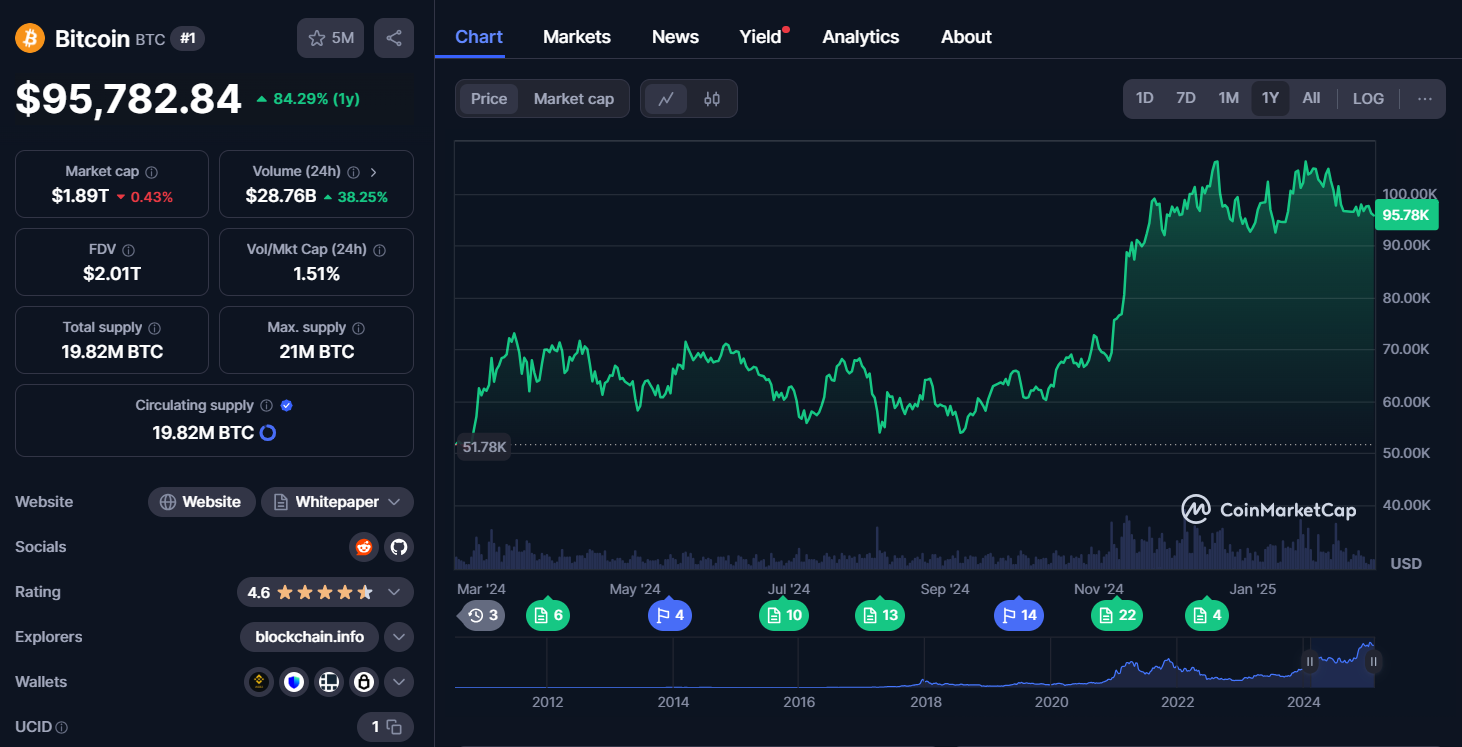Toggle the LOG scale option
1462x747 pixels.
click(1368, 98)
